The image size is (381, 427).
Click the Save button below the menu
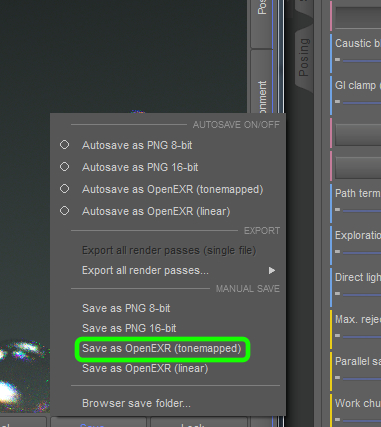tap(99, 423)
